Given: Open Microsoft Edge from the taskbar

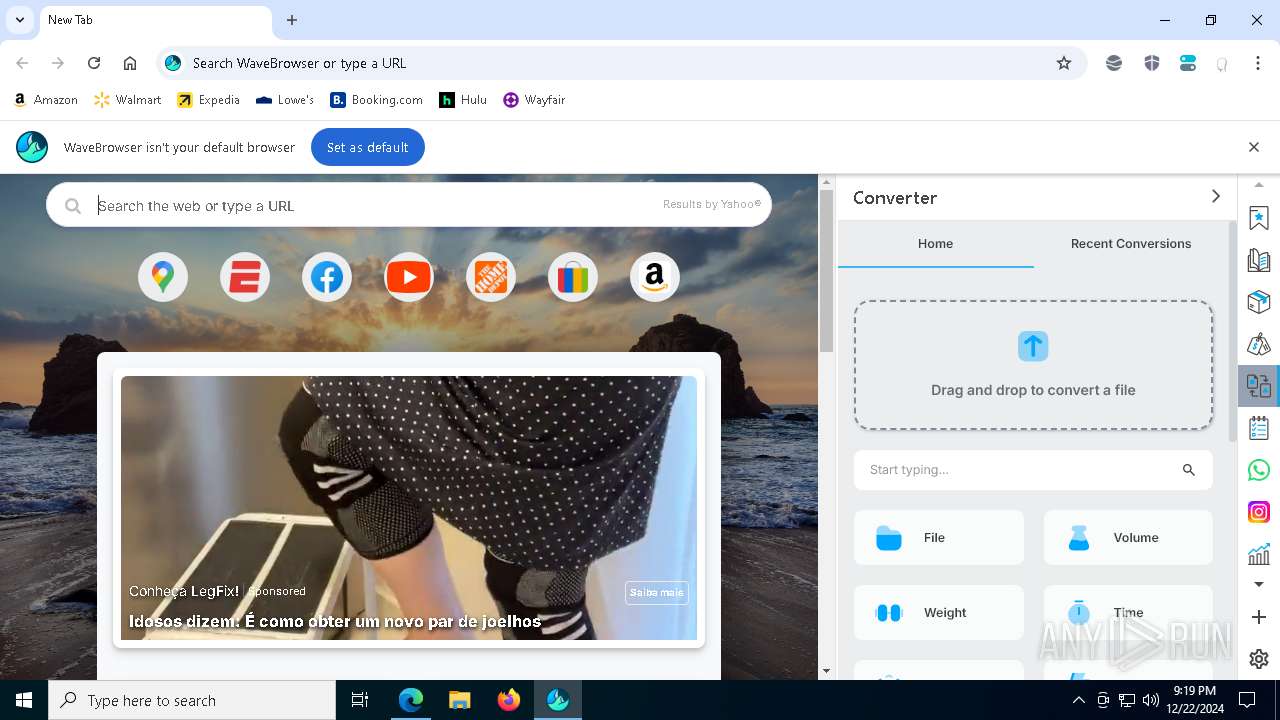Looking at the screenshot, I should click(x=411, y=700).
